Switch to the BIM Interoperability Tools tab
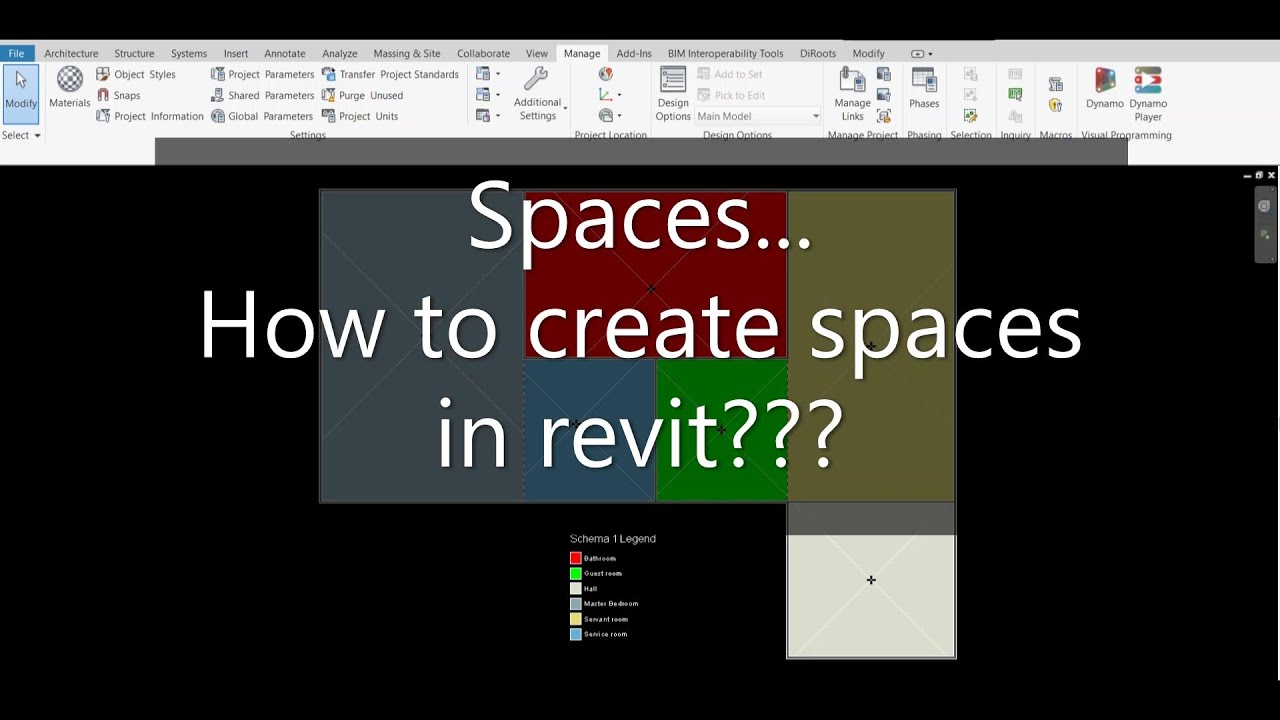The image size is (1280, 720). tap(726, 54)
